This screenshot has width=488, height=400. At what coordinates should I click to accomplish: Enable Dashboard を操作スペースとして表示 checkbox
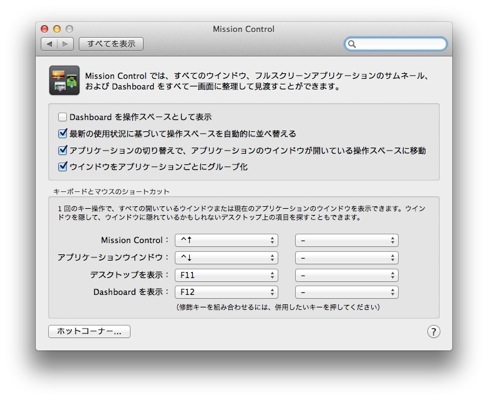coord(62,117)
